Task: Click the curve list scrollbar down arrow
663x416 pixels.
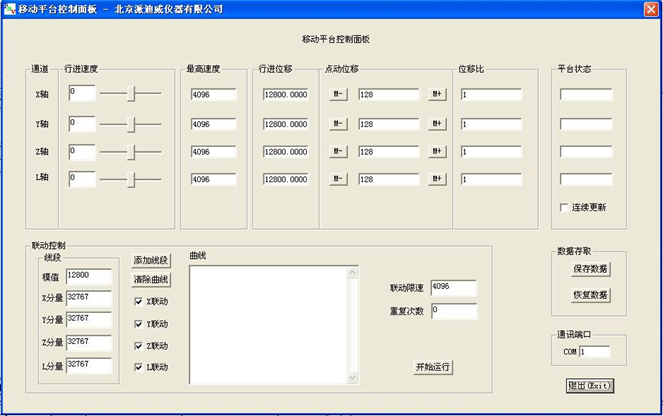Action: coord(352,378)
